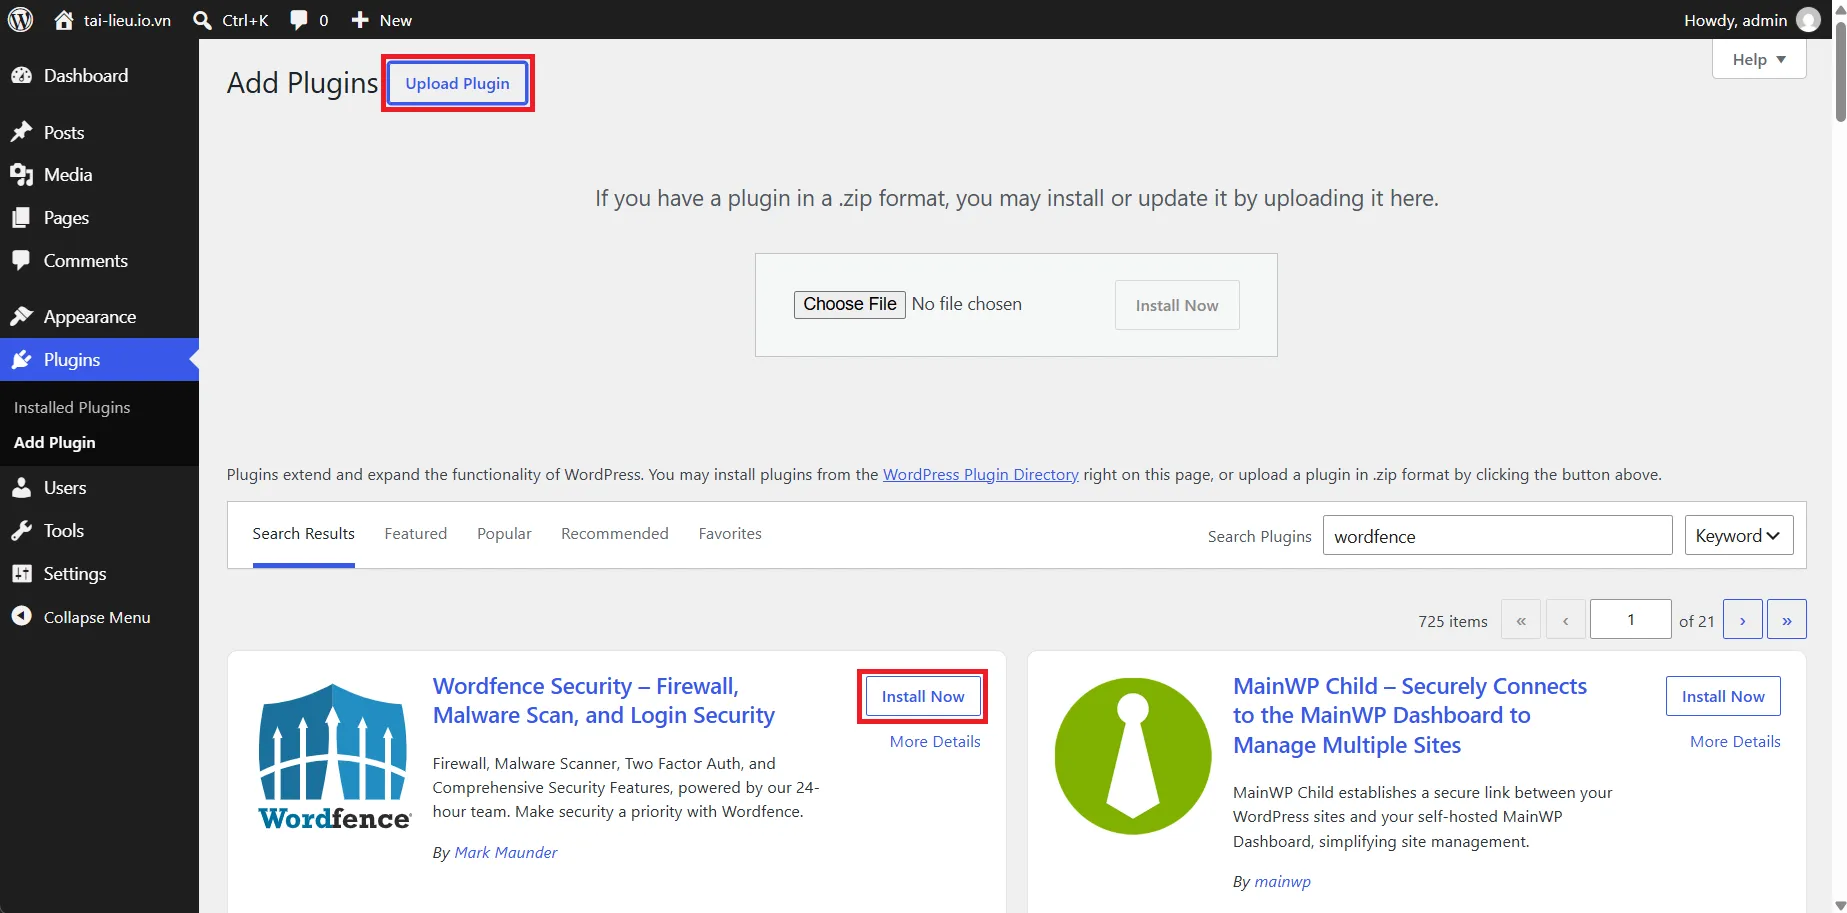Switch to the Popular tab
The image size is (1847, 913).
click(x=504, y=534)
